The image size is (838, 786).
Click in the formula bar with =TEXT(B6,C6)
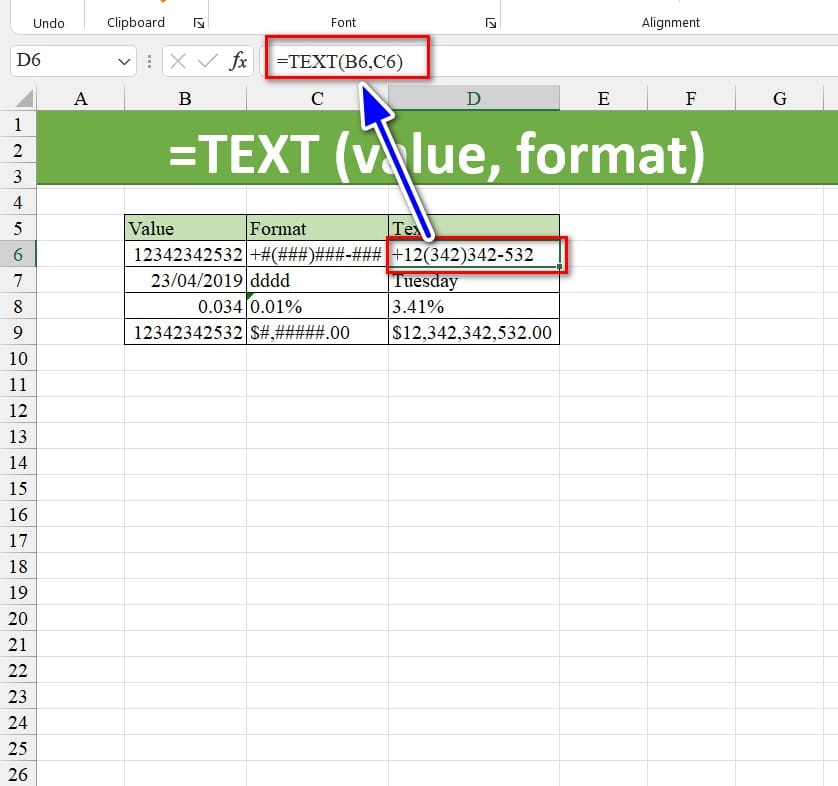point(550,62)
